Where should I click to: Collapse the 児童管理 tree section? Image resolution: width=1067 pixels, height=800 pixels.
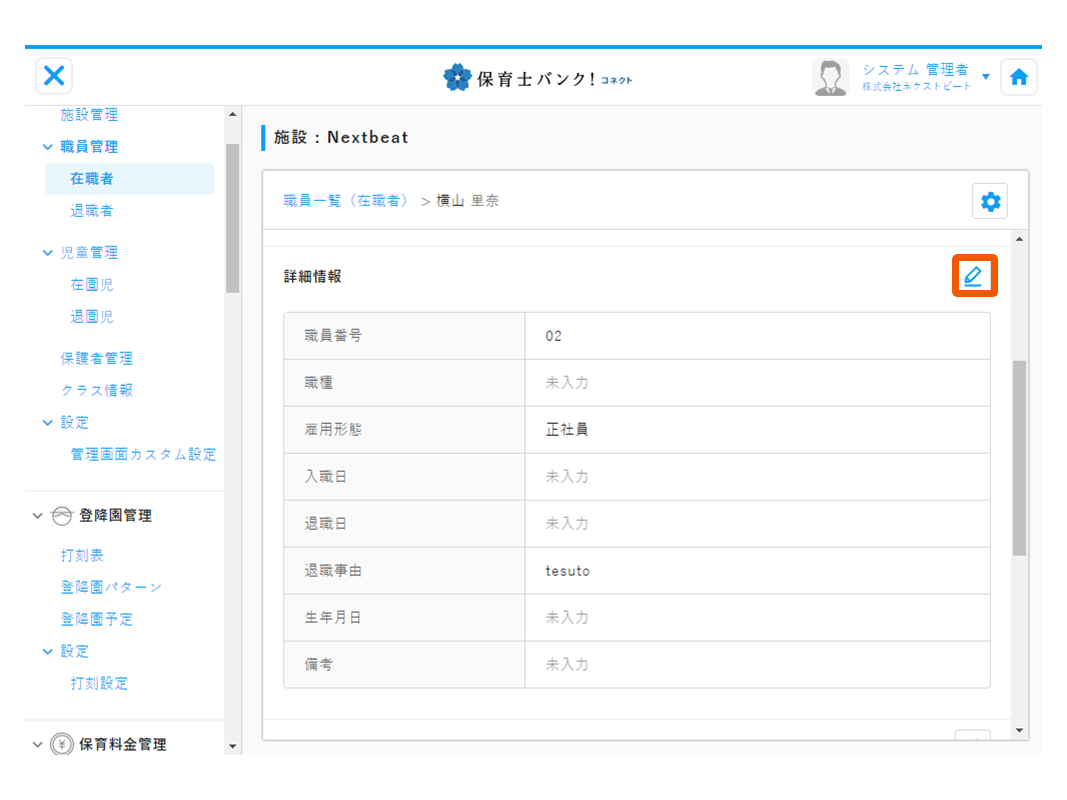click(47, 253)
